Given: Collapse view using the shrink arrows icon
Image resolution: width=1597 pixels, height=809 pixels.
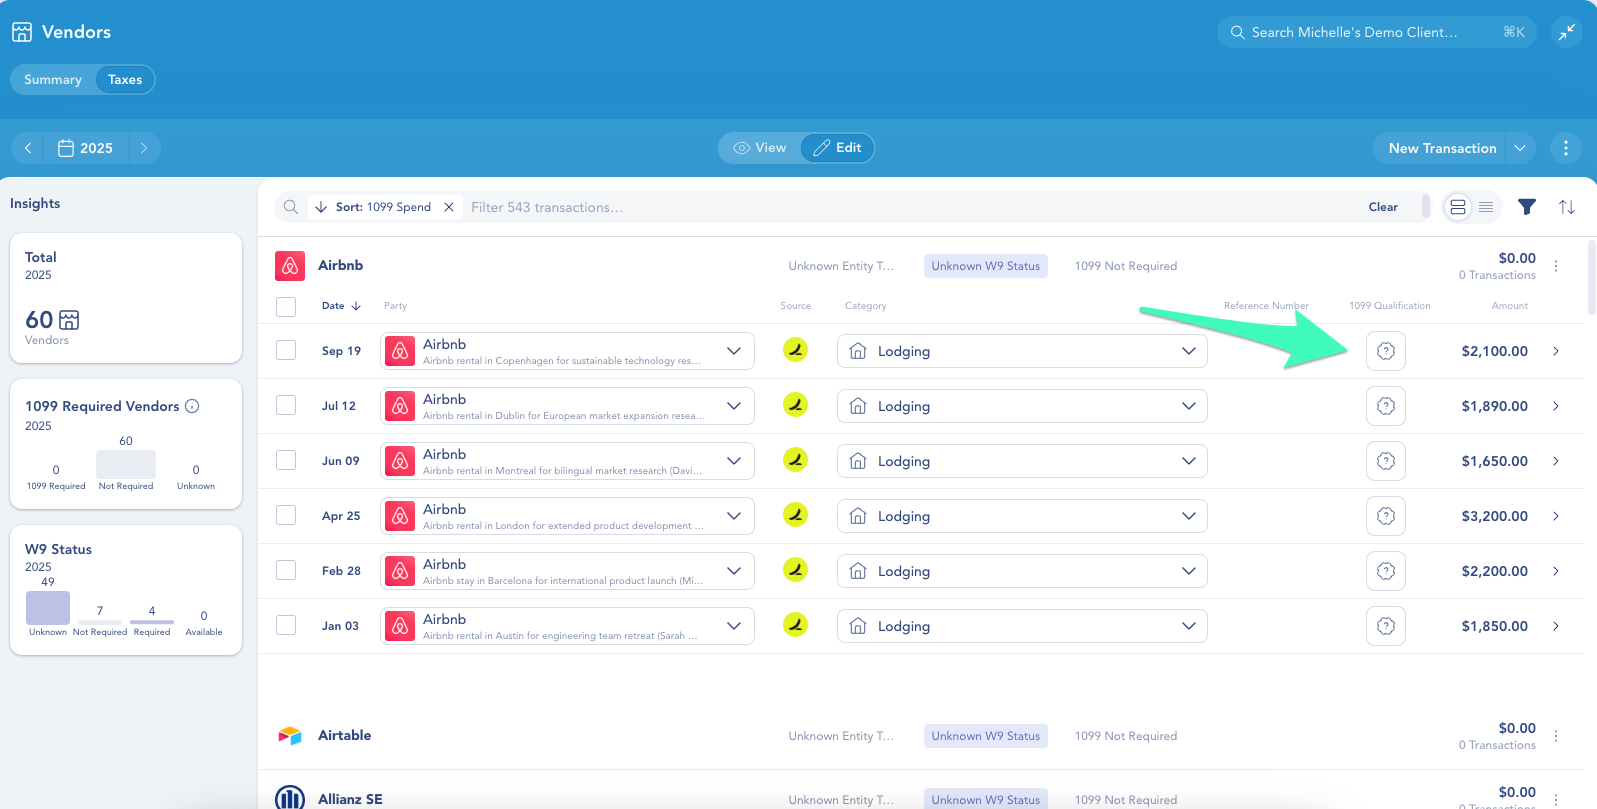Looking at the screenshot, I should 1566,32.
